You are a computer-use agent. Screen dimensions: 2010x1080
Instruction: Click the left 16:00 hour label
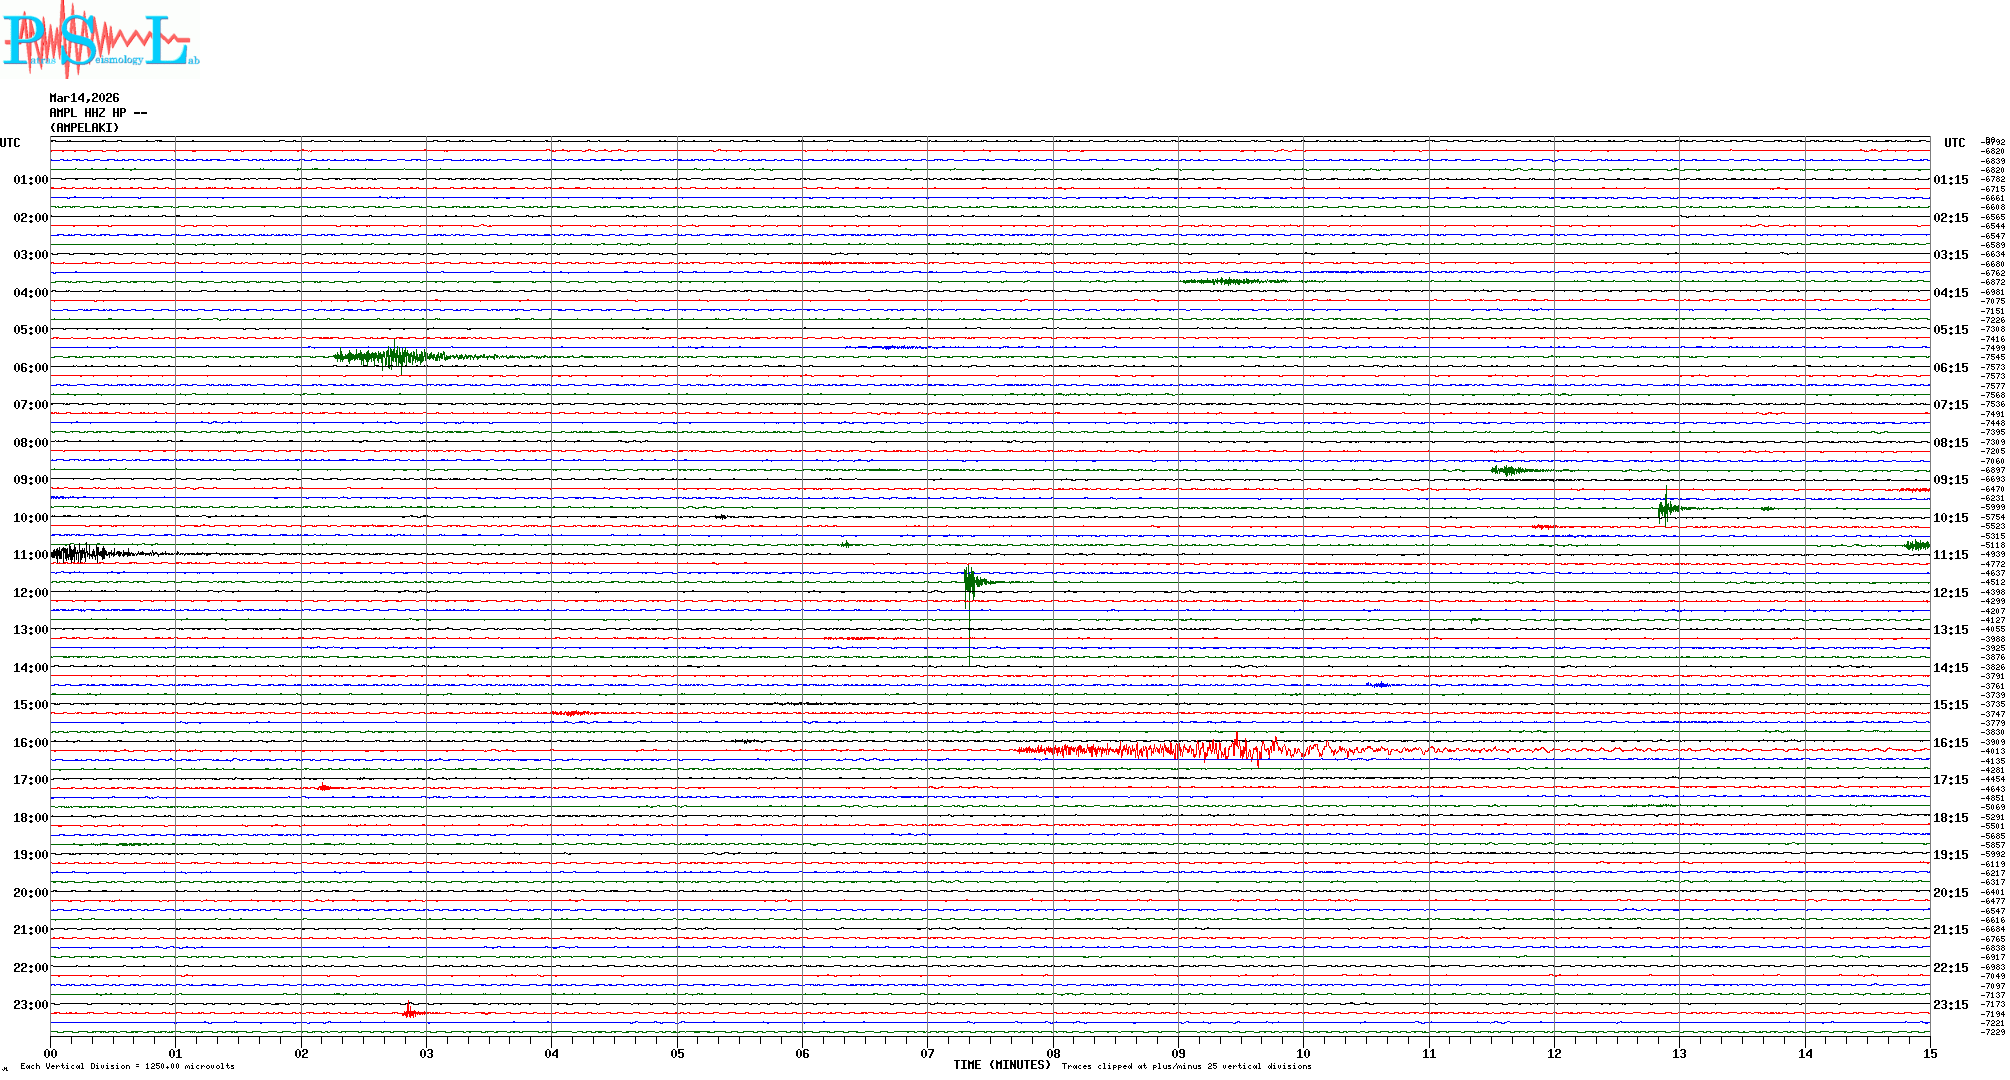pos(30,743)
